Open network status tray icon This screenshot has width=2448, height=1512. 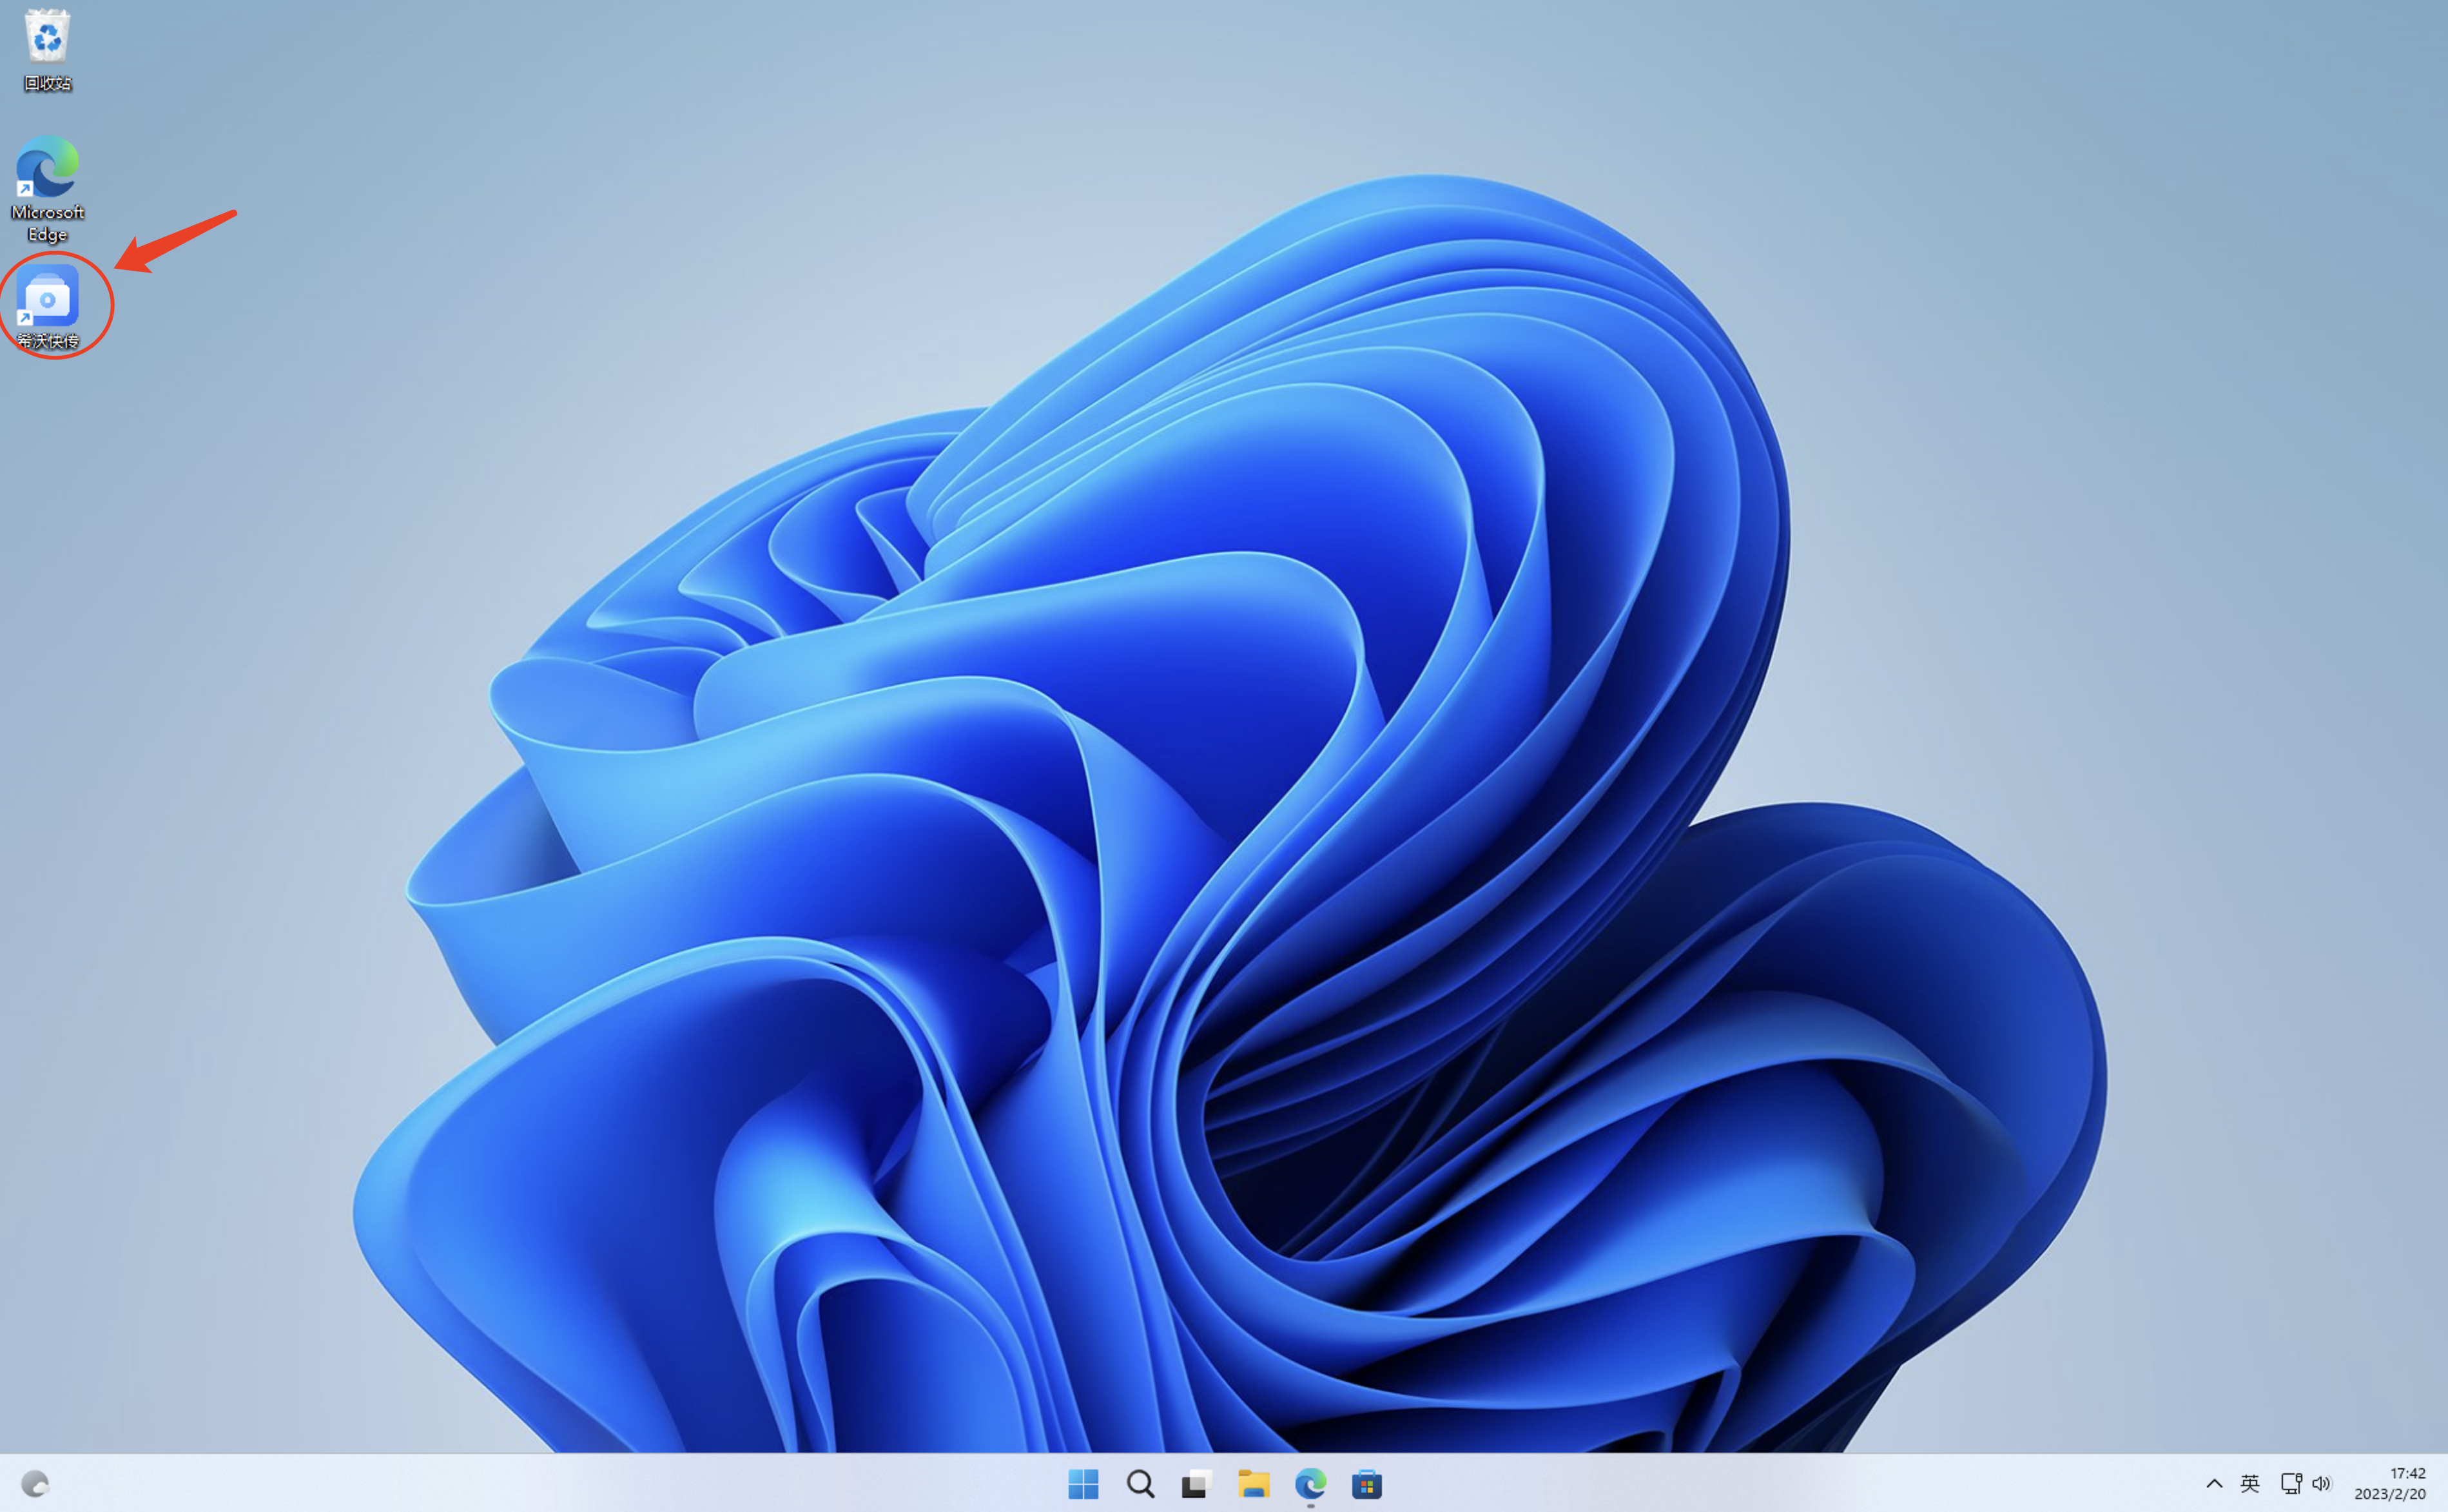pyautogui.click(x=2291, y=1484)
